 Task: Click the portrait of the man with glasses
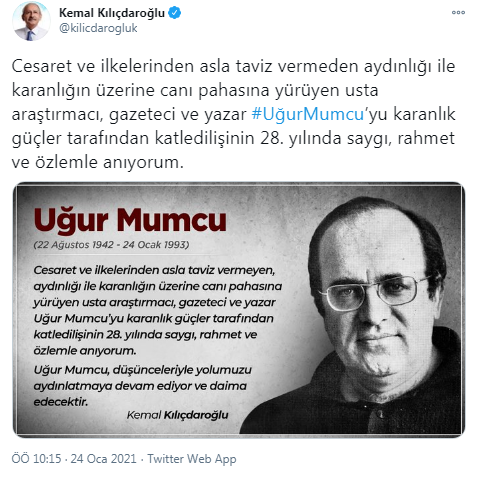[367, 313]
